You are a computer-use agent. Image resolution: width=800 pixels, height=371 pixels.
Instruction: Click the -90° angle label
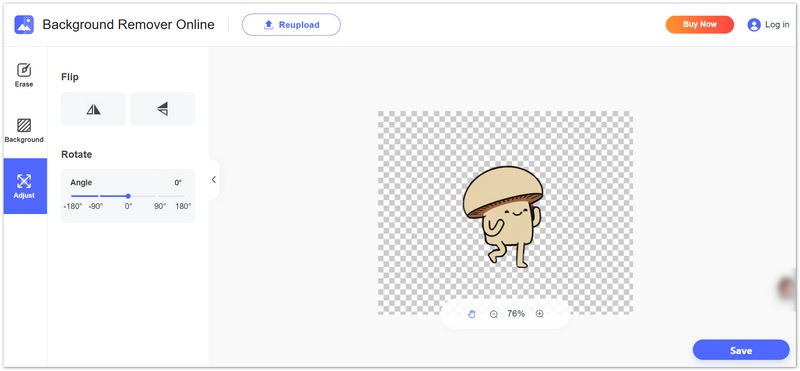click(95, 207)
